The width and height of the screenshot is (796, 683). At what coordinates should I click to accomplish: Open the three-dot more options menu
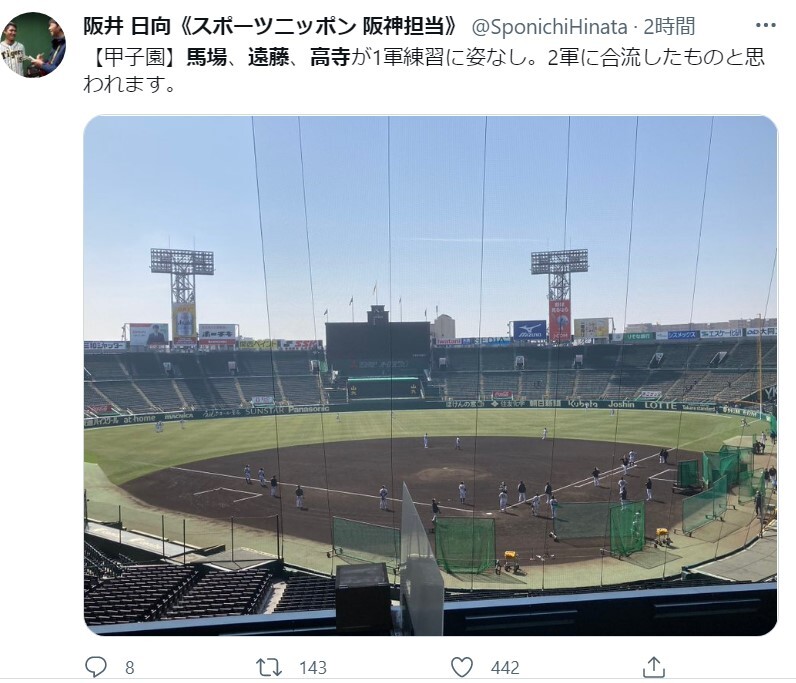(x=766, y=25)
